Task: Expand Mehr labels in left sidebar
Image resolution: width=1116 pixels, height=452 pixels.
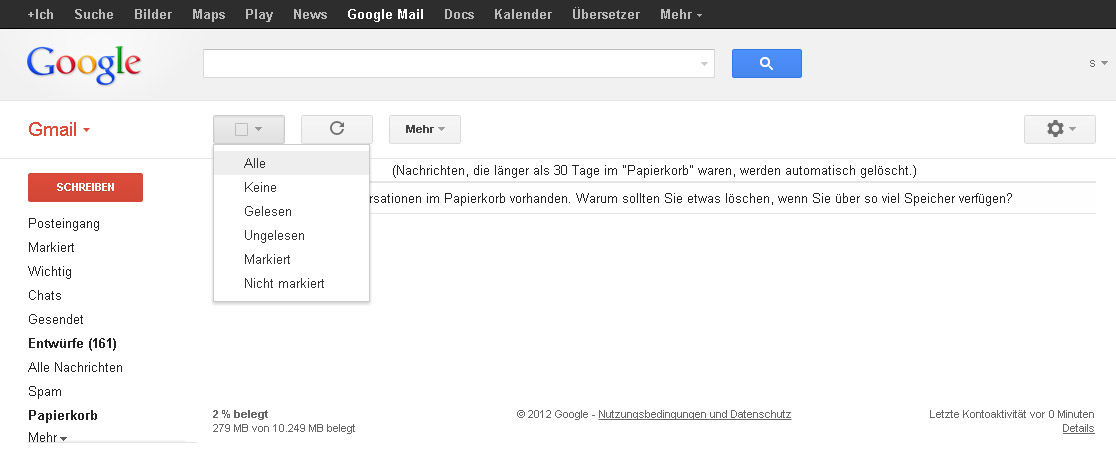Action: point(47,438)
